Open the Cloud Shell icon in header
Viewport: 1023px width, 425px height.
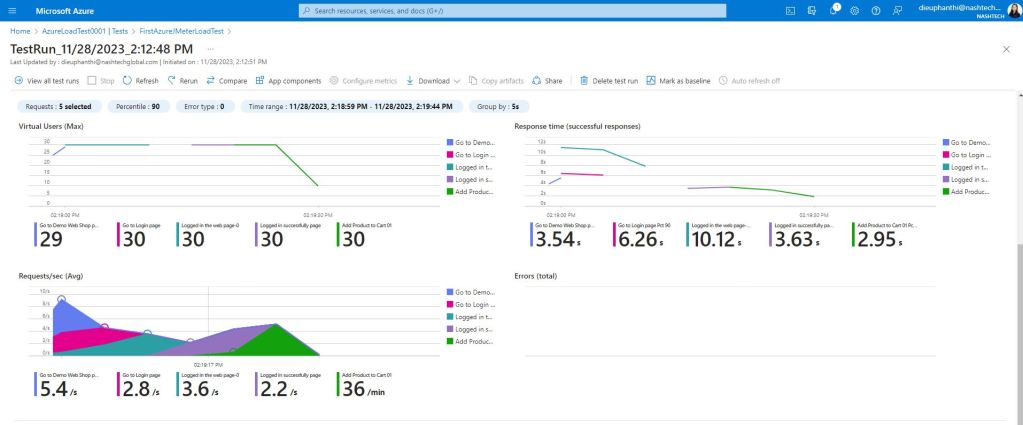tap(790, 10)
